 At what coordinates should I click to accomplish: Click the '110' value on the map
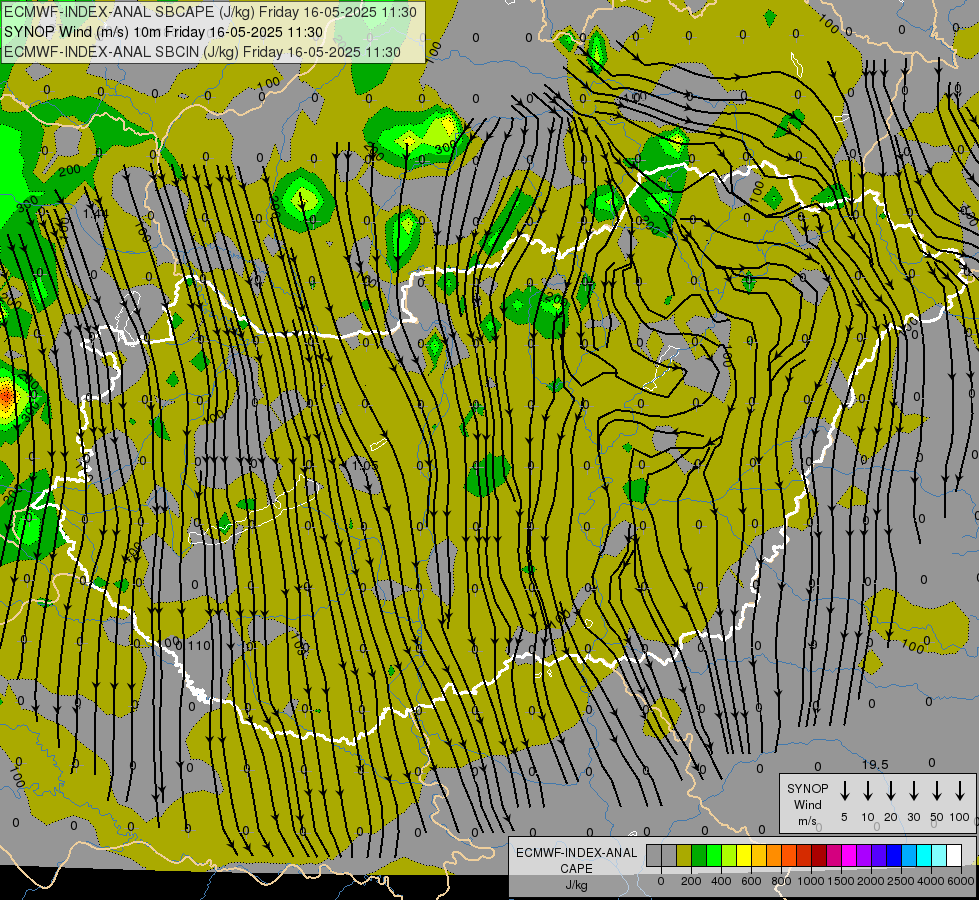pyautogui.click(x=199, y=645)
